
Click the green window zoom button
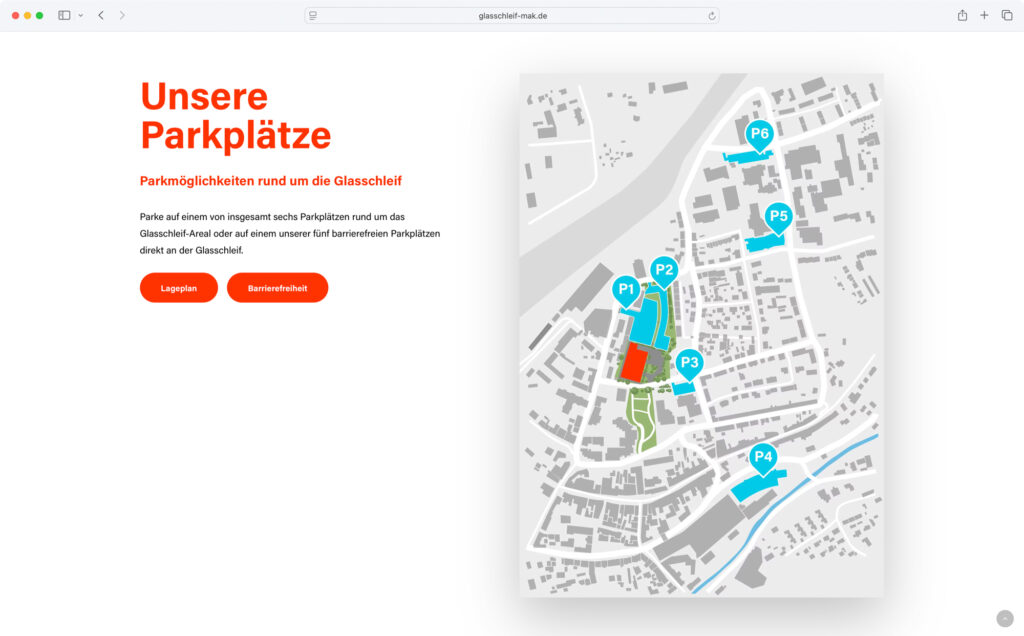pos(39,15)
